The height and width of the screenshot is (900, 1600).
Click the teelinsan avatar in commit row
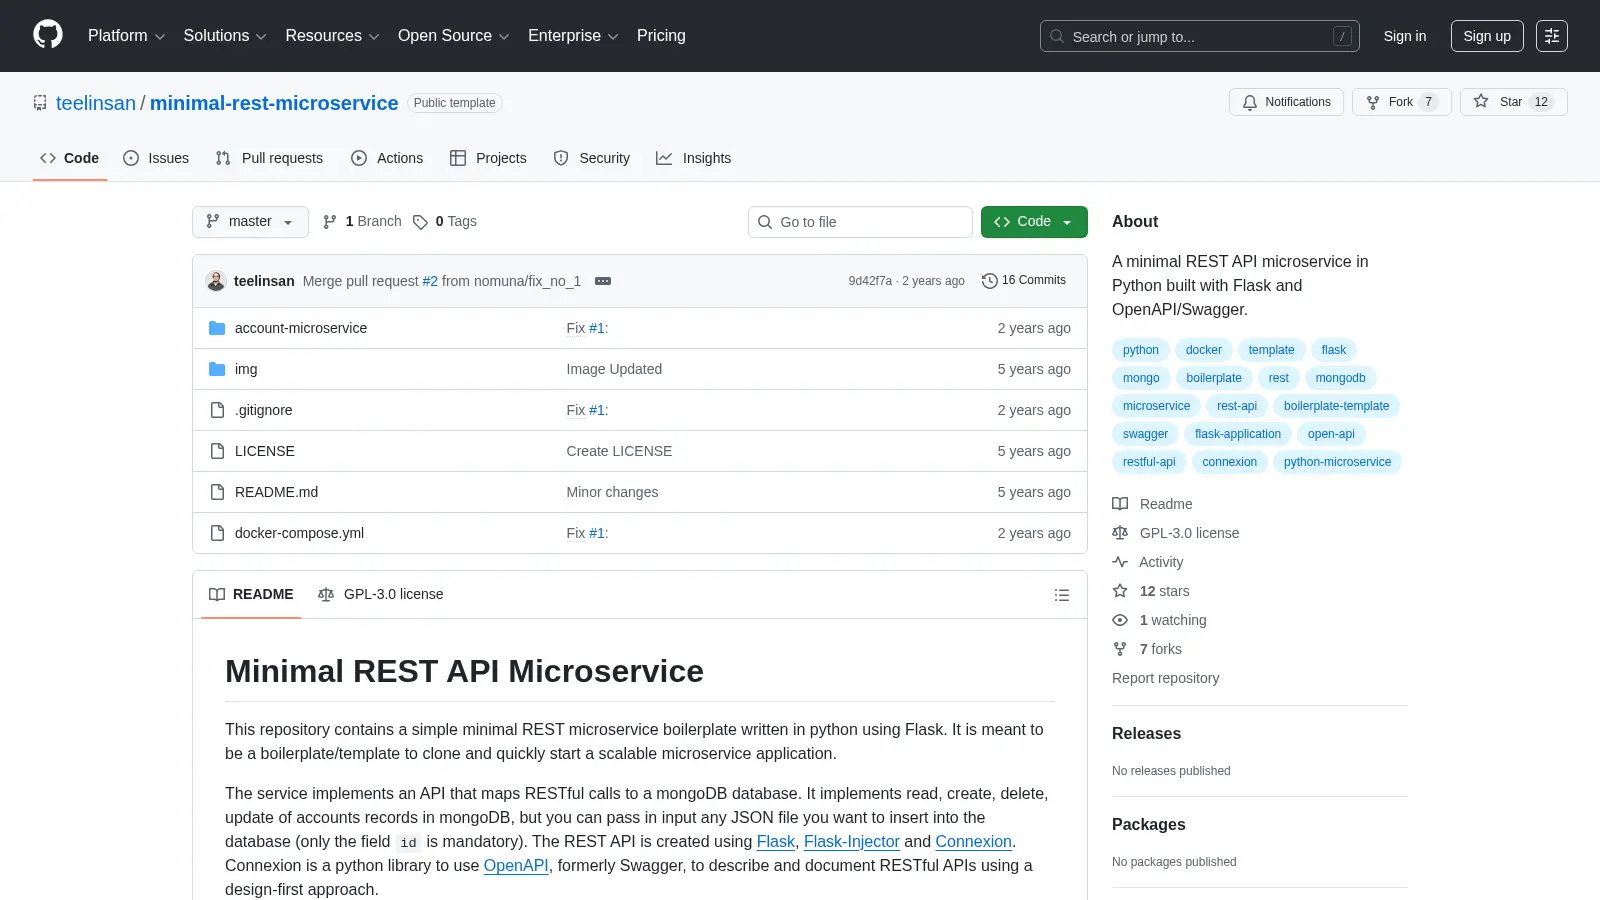(216, 281)
